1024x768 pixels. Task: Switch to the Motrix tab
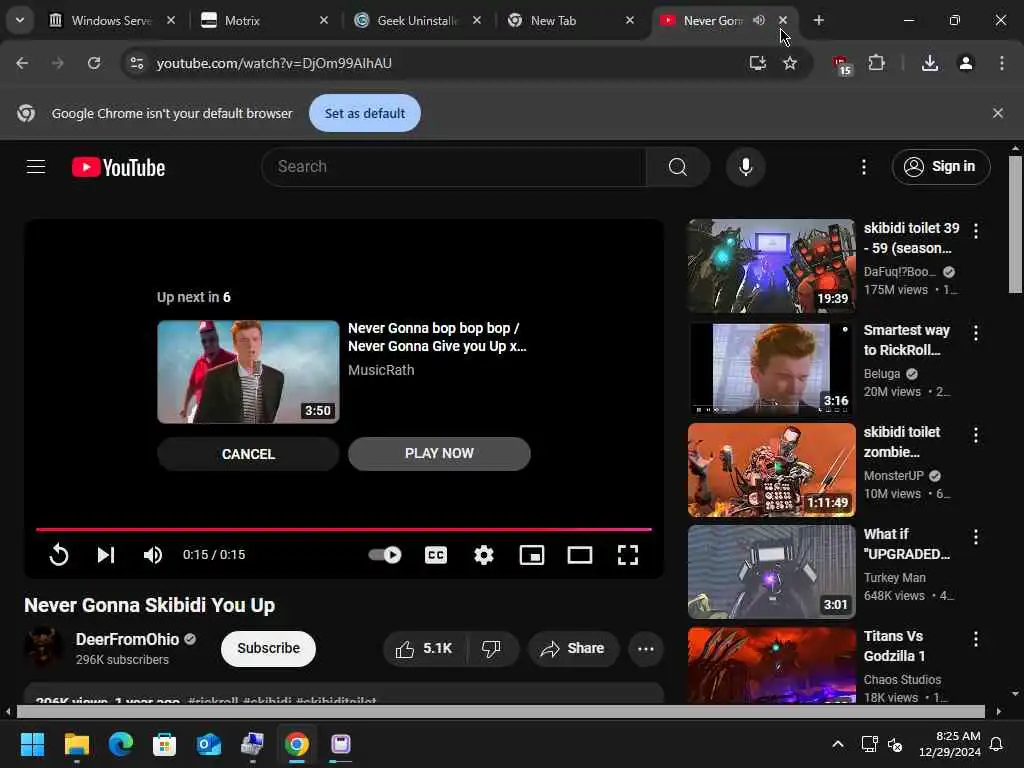(x=266, y=21)
